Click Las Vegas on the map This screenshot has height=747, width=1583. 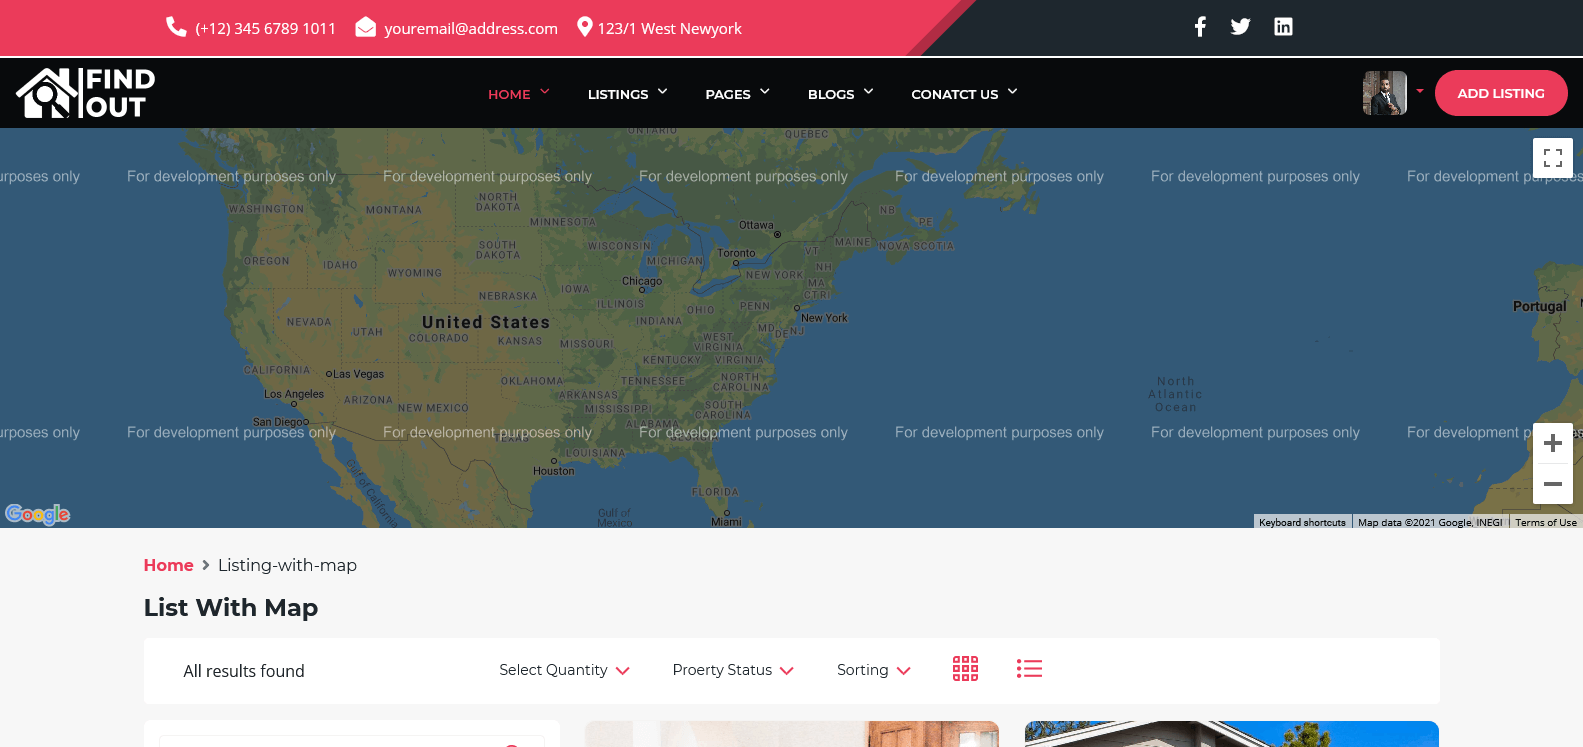(x=358, y=374)
